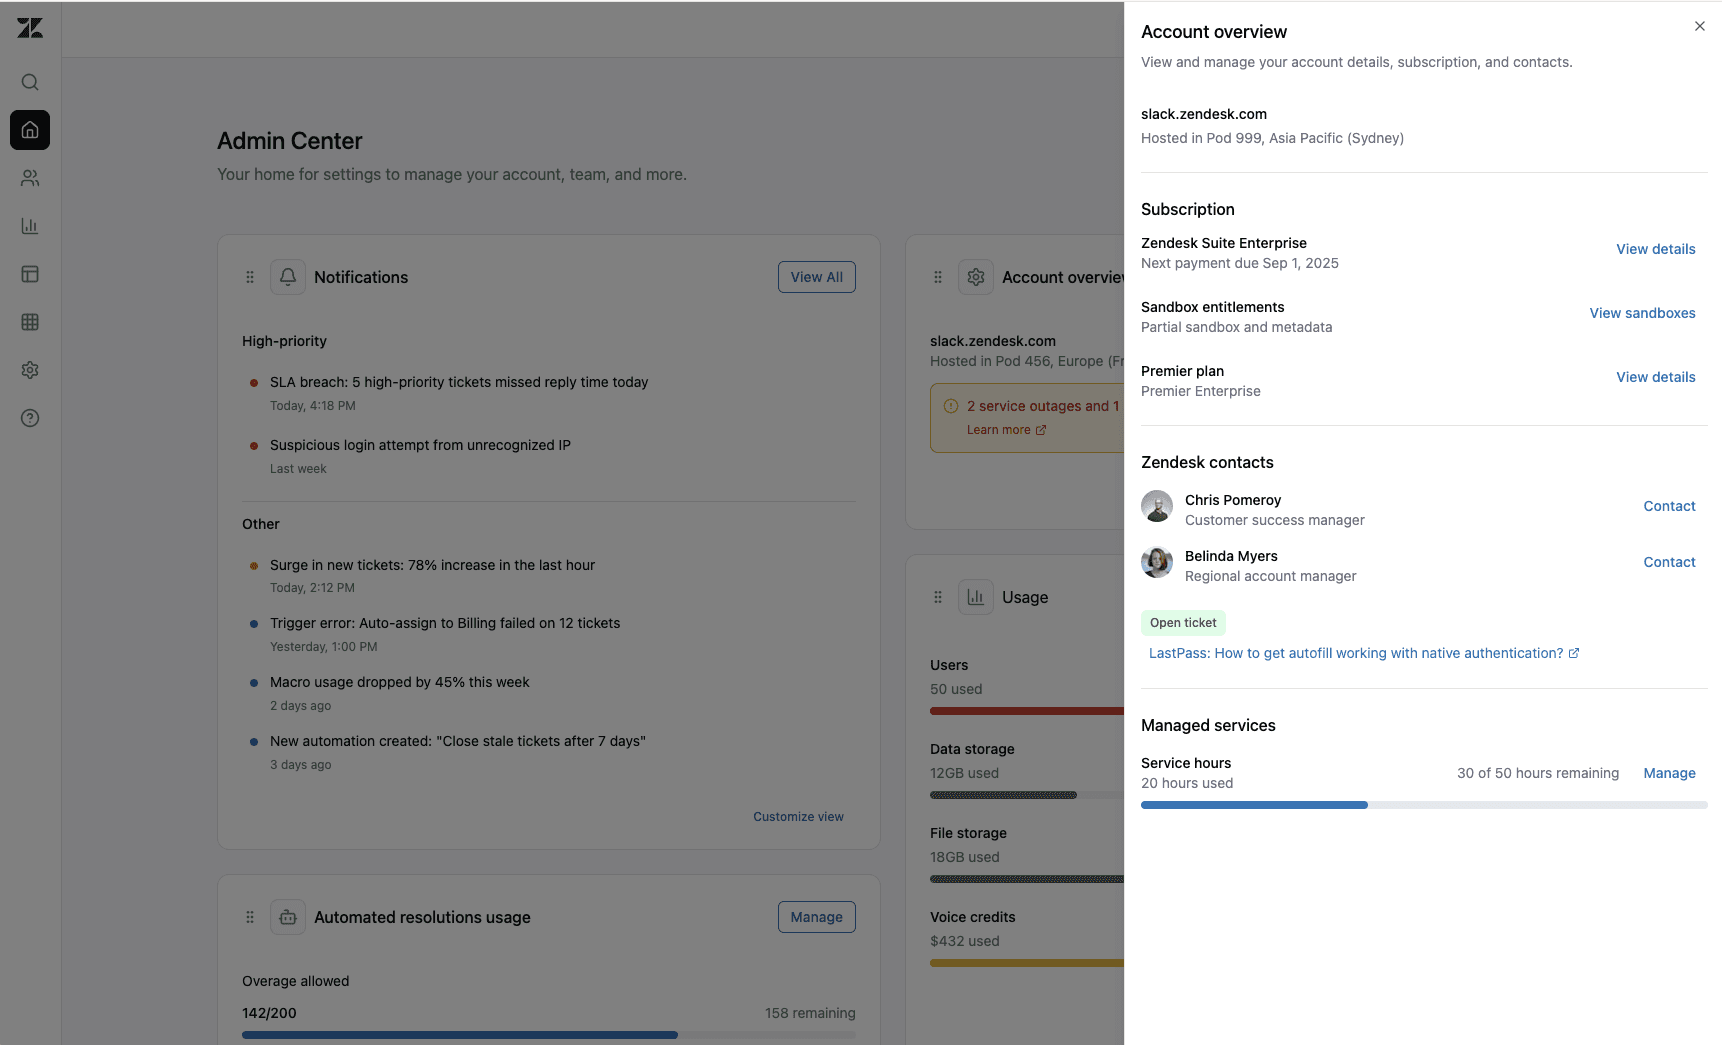Click the Data storage usage bar

(x=1027, y=795)
